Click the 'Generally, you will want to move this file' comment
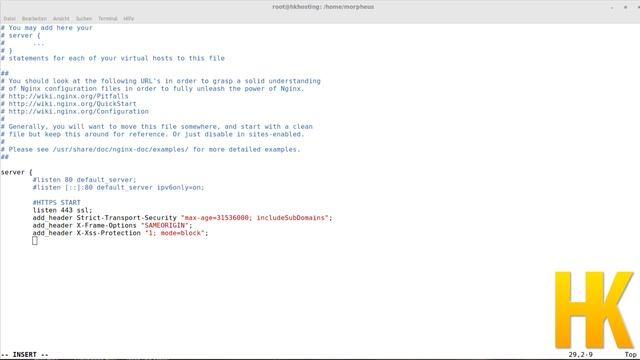 pyautogui.click(x=157, y=127)
